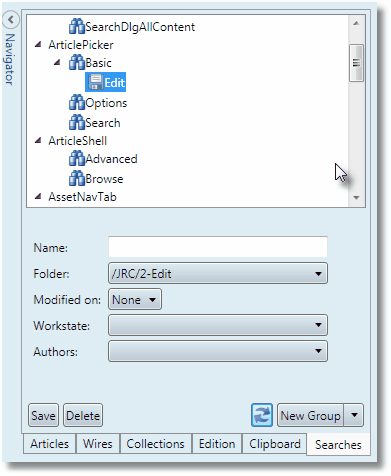Switch to the Collections tab
This screenshot has width=391, height=476.
pyautogui.click(x=155, y=444)
